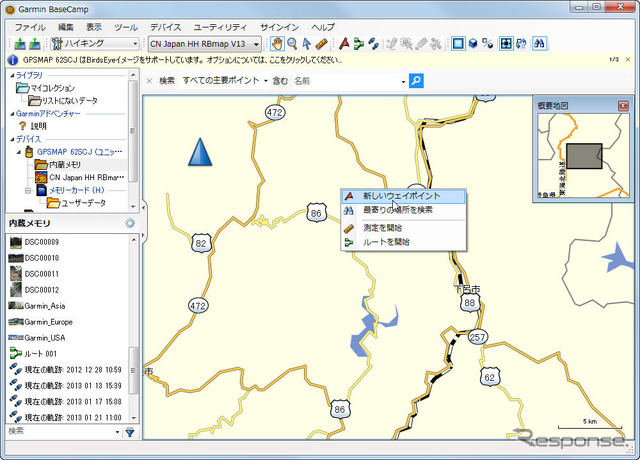The height and width of the screenshot is (460, 640).
Task: Open the ハイキング activity profile dropdown
Action: (135, 43)
